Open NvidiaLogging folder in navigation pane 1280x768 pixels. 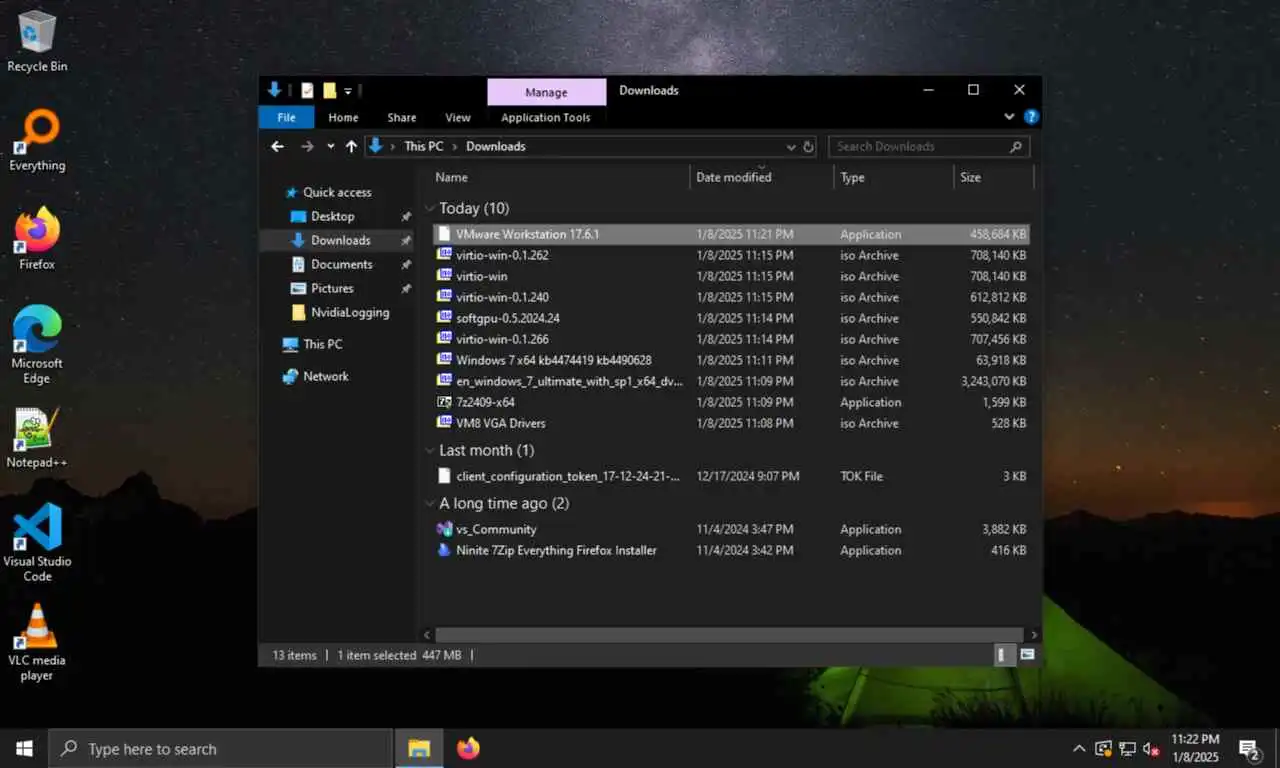click(349, 312)
